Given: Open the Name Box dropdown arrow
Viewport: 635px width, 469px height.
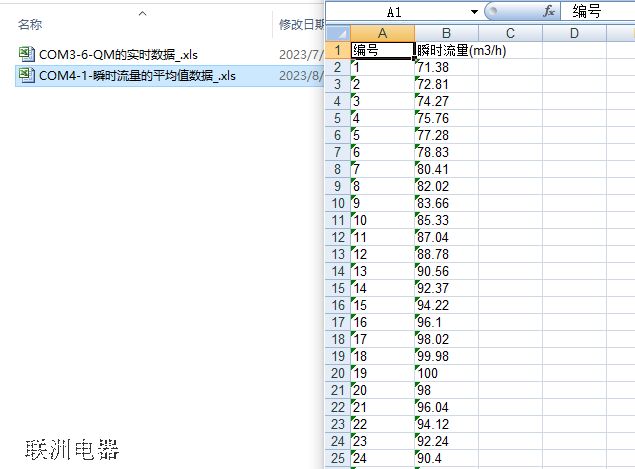Looking at the screenshot, I should 474,11.
